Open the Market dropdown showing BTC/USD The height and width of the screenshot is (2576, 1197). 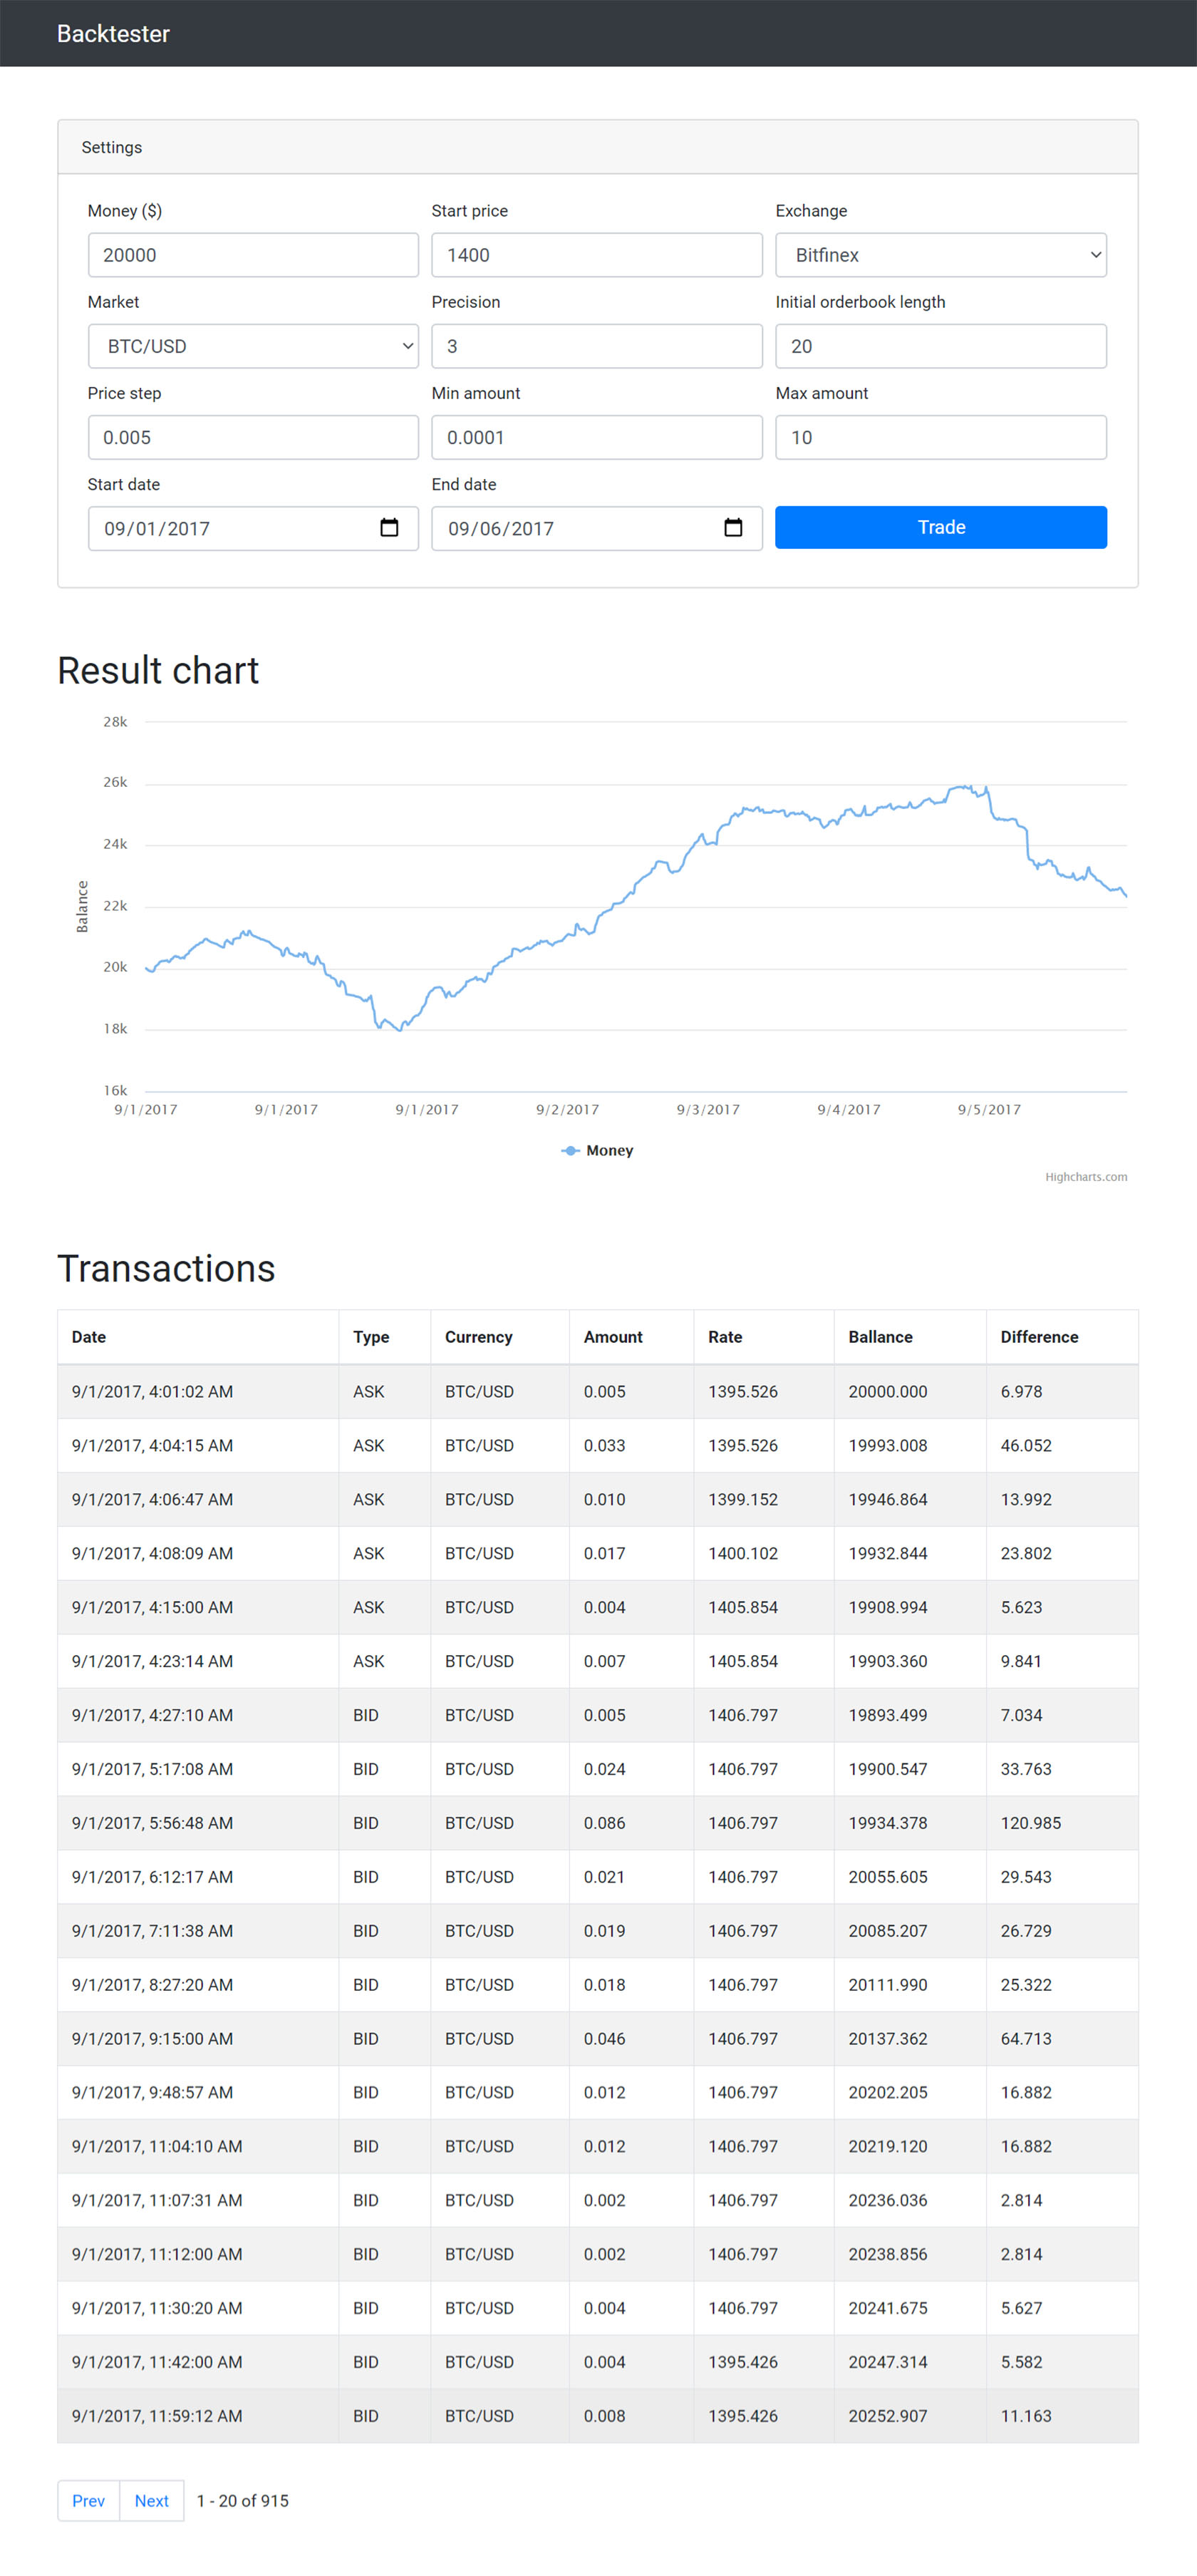pos(253,346)
